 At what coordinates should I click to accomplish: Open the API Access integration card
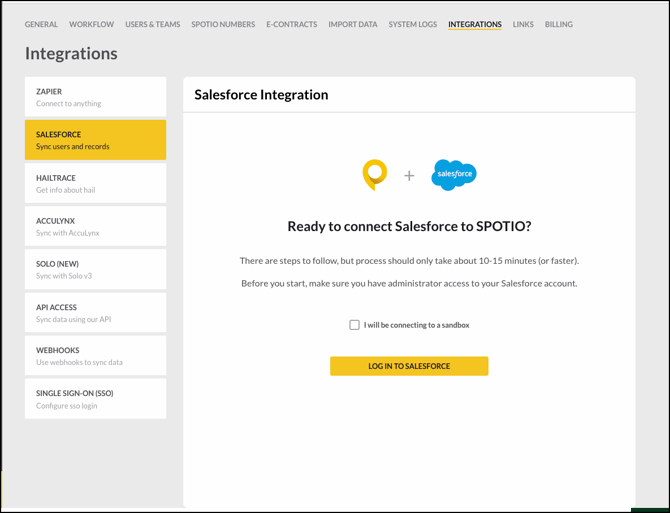(95, 313)
